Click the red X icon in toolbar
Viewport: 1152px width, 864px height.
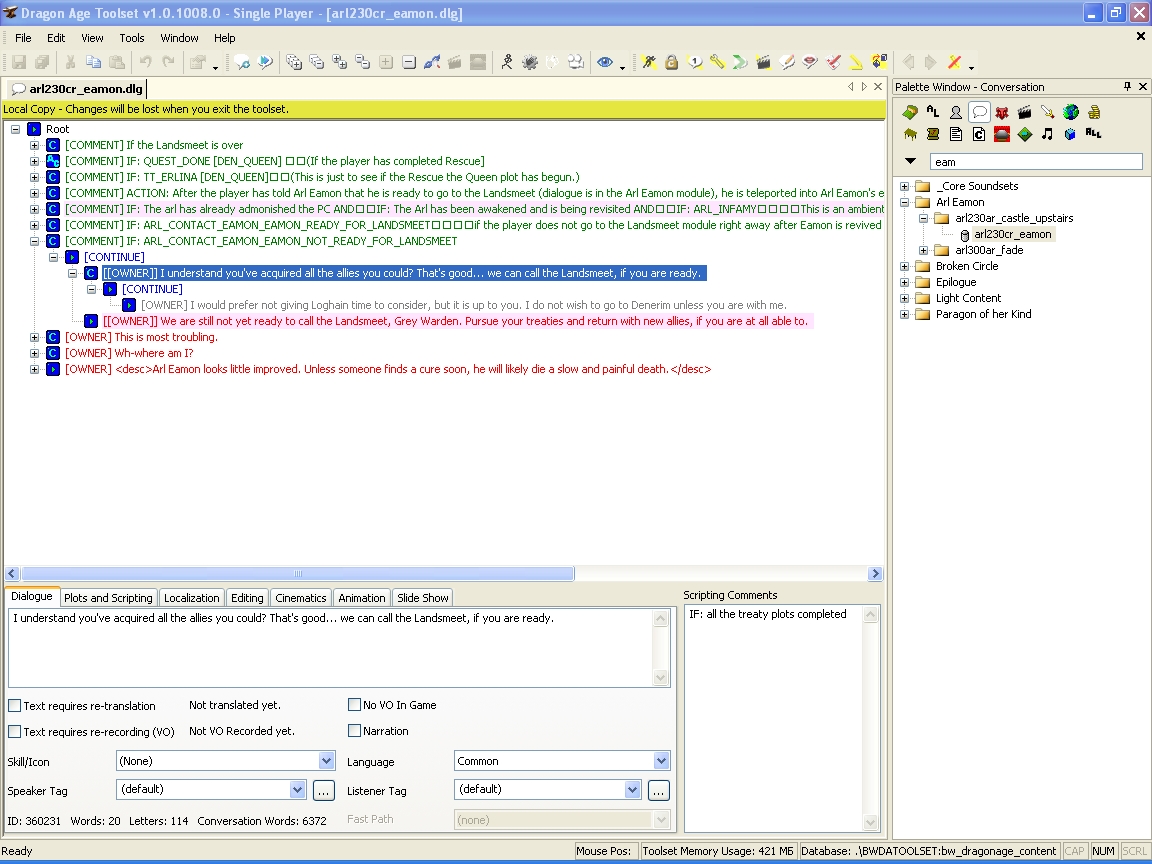(954, 62)
